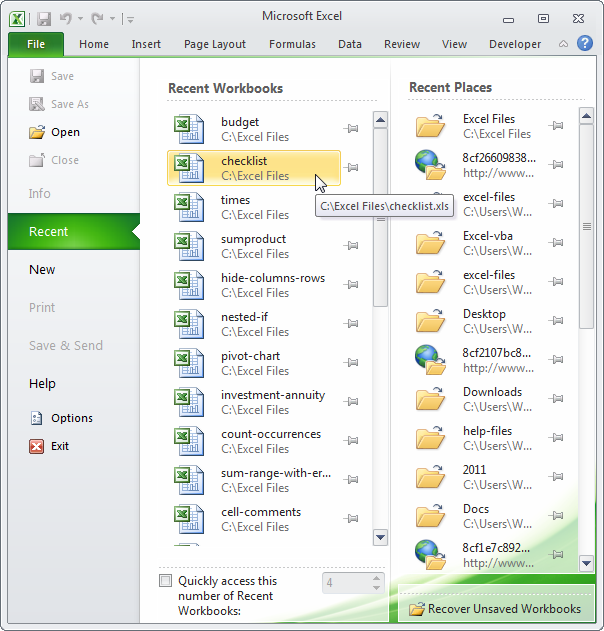This screenshot has height=631, width=604.
Task: Switch to the Insert tab
Action: [x=146, y=44]
